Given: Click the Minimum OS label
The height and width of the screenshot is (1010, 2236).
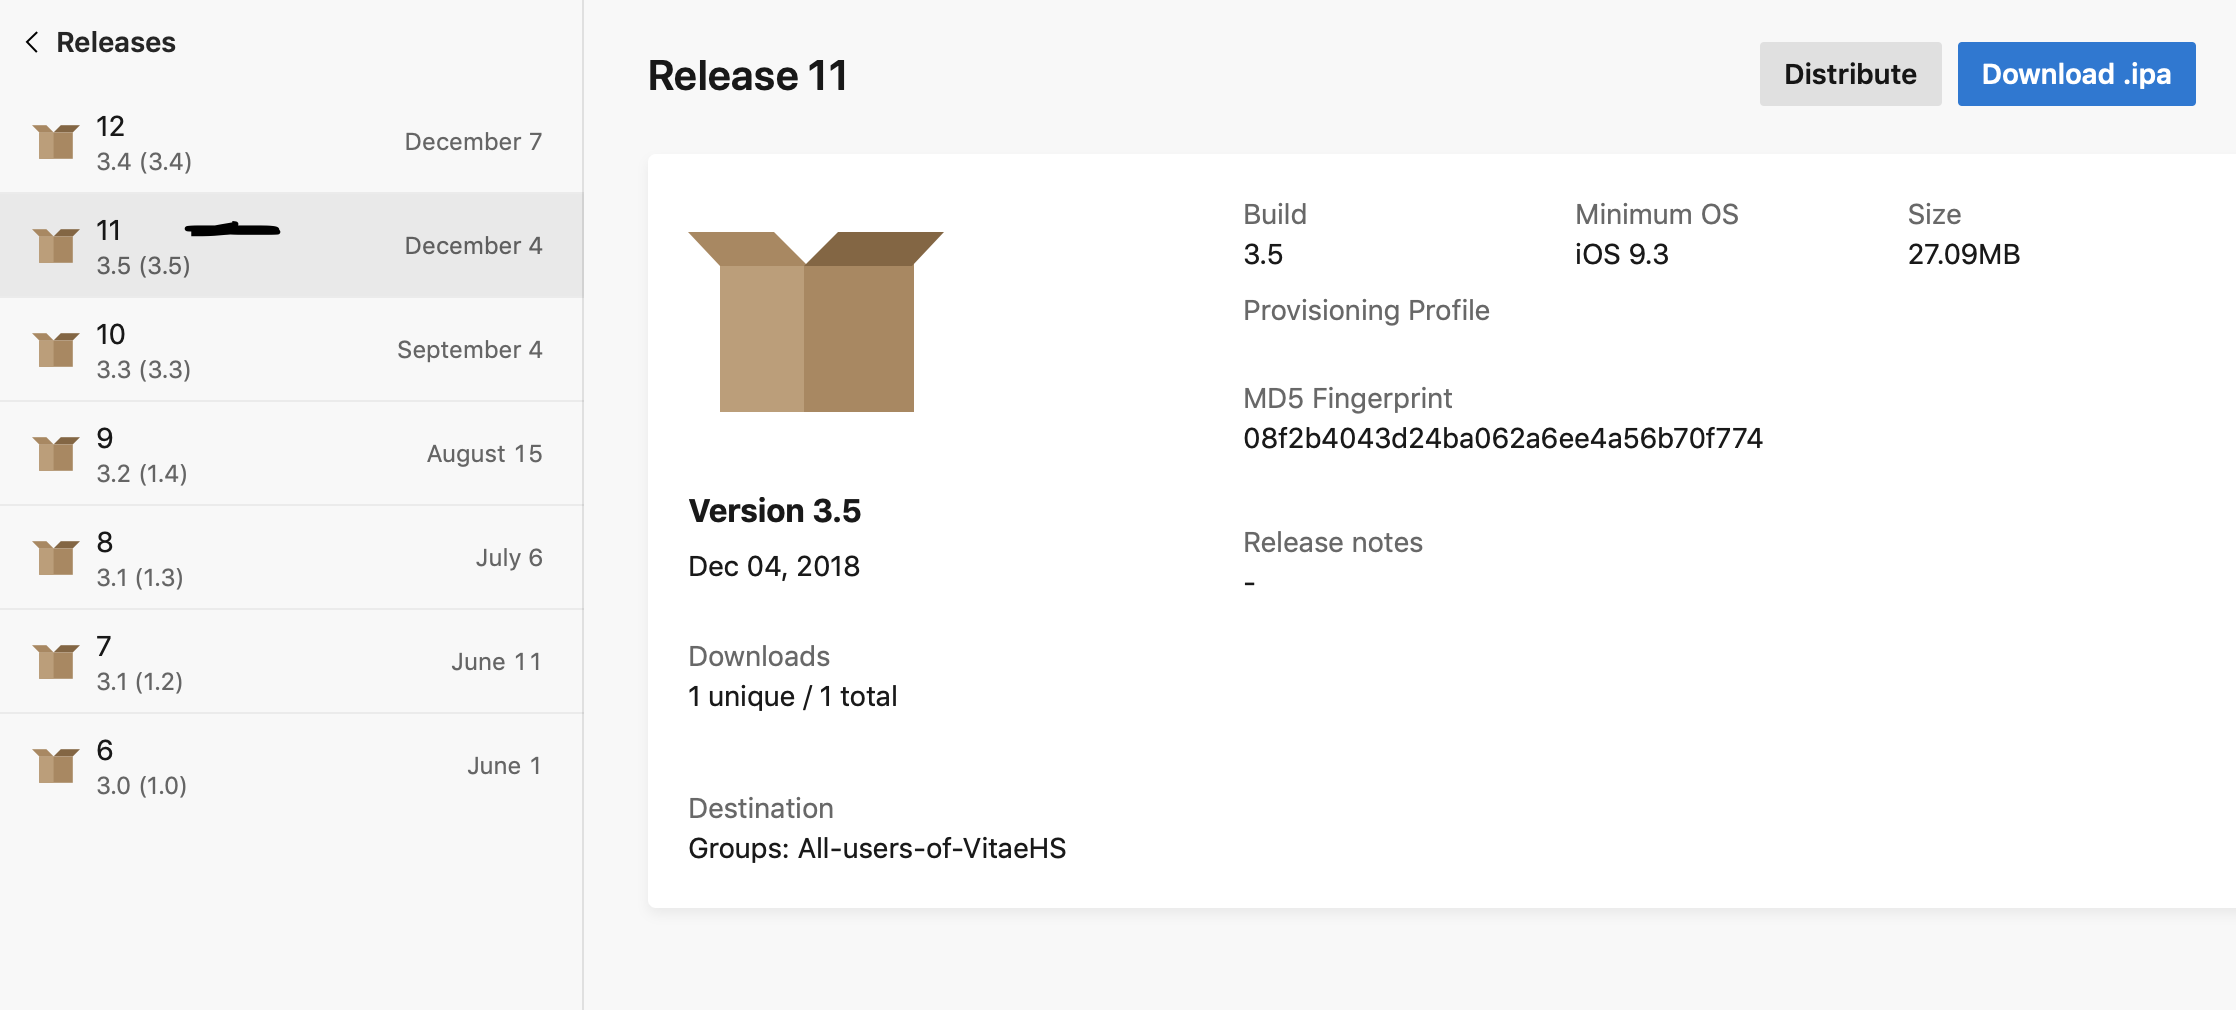Looking at the screenshot, I should pyautogui.click(x=1657, y=214).
